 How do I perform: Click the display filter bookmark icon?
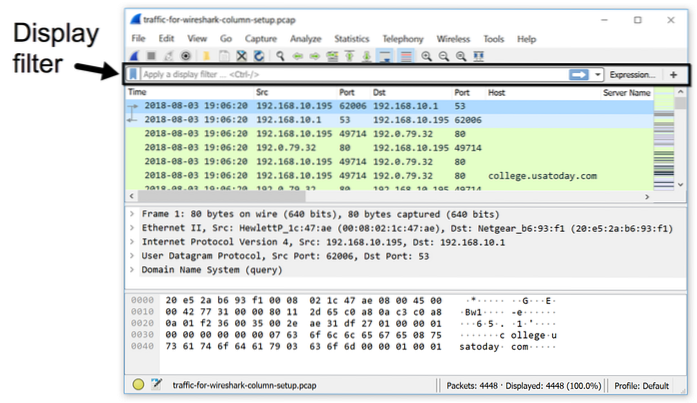pos(135,75)
